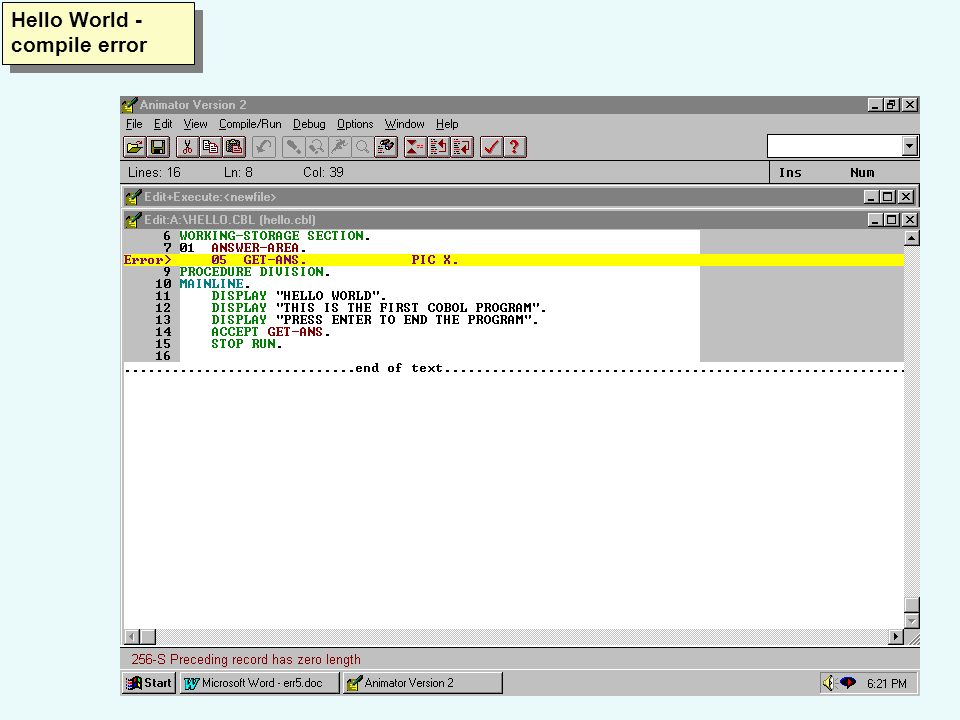
Task: Open the Options menu
Action: coord(355,124)
